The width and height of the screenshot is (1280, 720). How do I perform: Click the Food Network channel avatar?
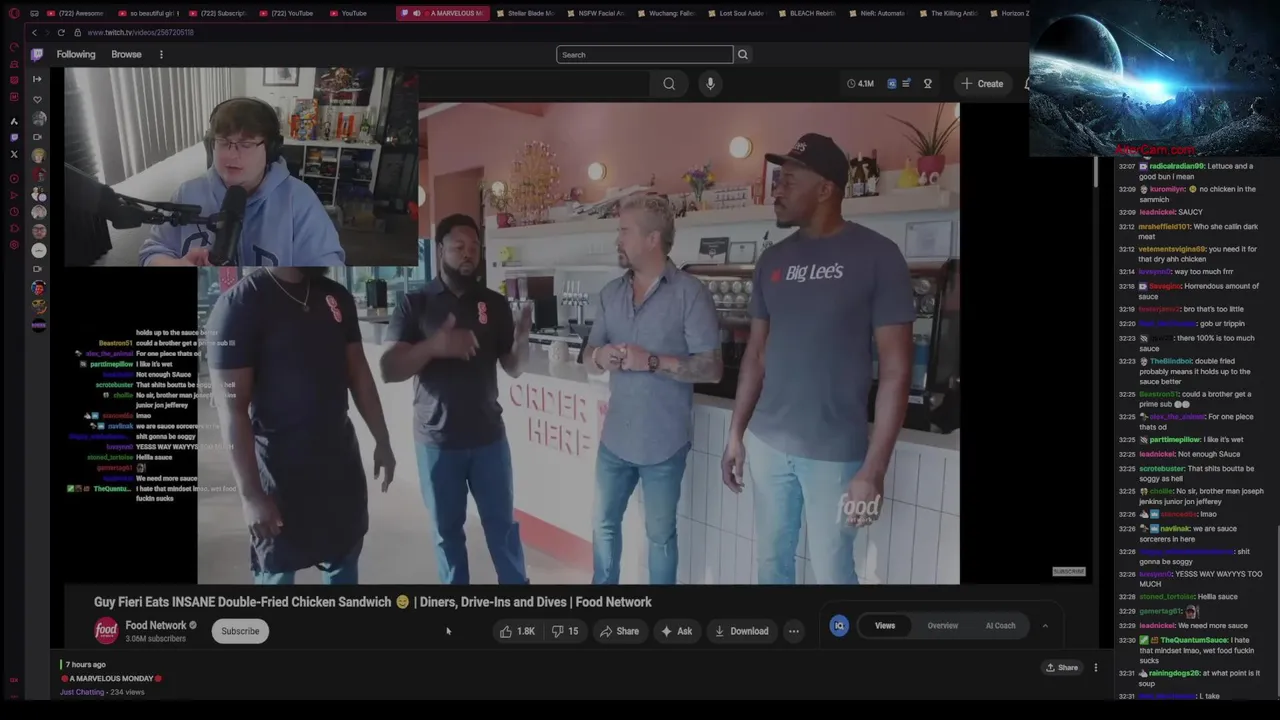point(106,631)
